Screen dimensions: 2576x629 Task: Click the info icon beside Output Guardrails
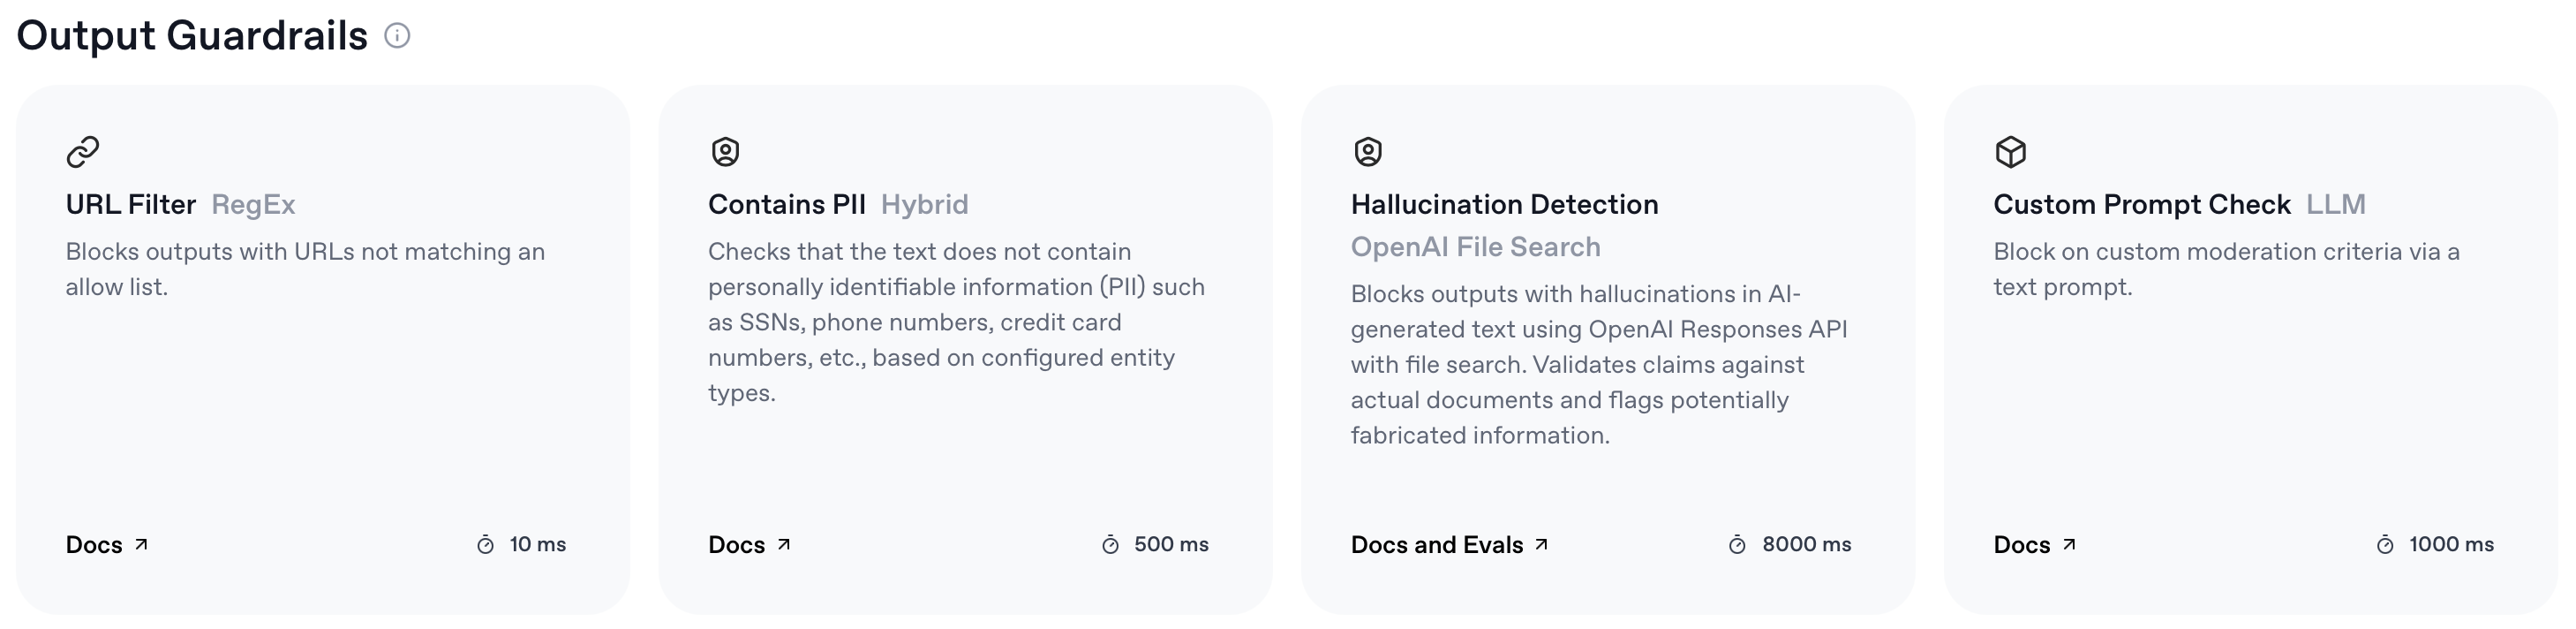(x=397, y=36)
